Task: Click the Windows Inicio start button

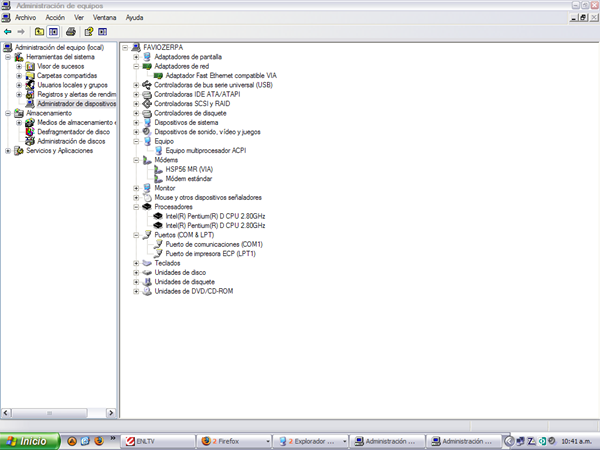Action: [x=28, y=440]
